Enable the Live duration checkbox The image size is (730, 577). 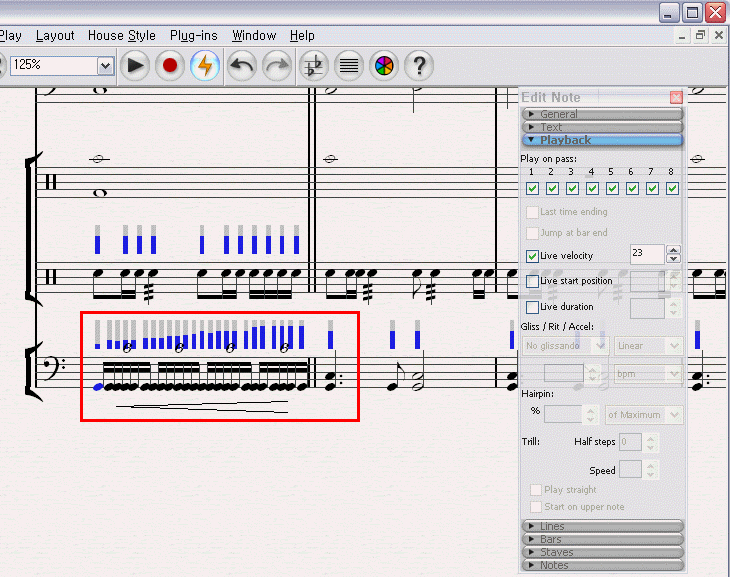(x=532, y=307)
